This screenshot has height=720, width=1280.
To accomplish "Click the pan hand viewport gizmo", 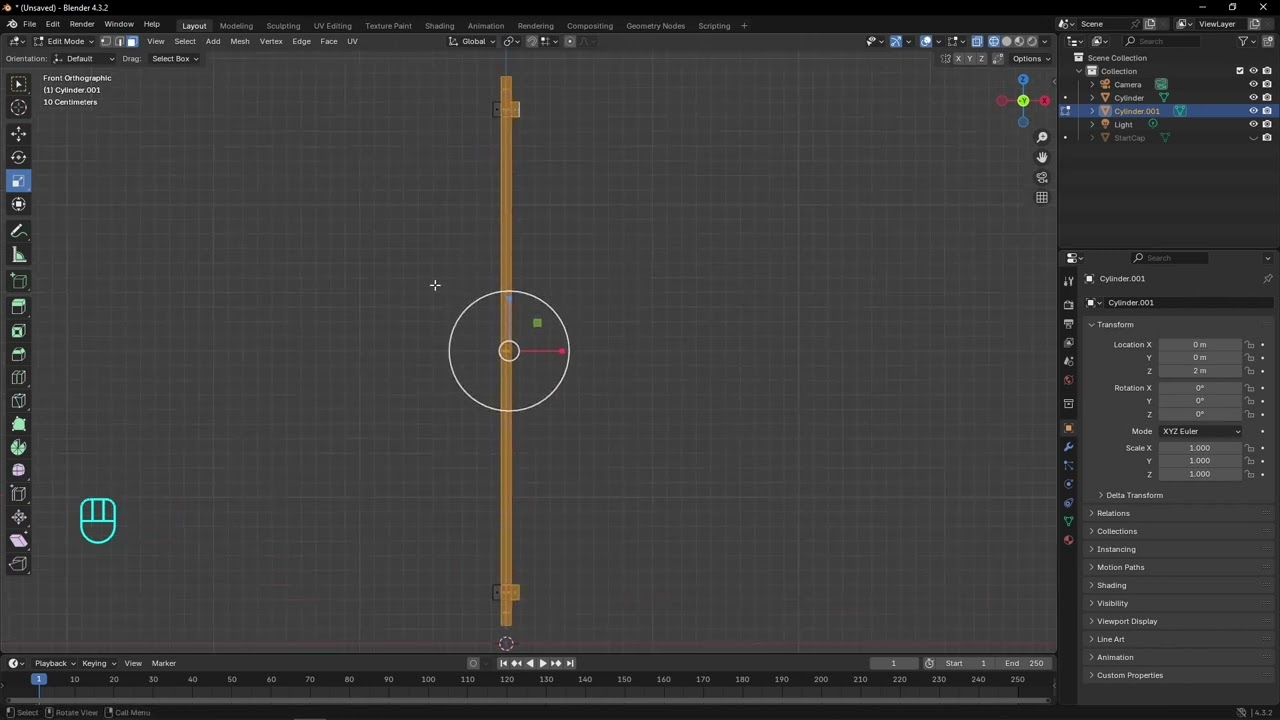I will click(x=1042, y=157).
